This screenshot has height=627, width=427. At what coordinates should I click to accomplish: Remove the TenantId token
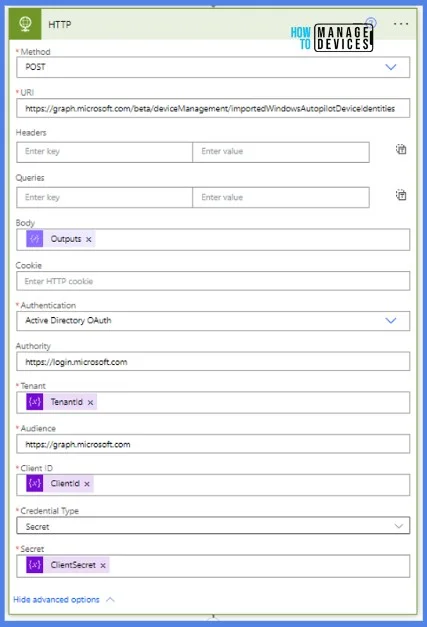point(90,402)
